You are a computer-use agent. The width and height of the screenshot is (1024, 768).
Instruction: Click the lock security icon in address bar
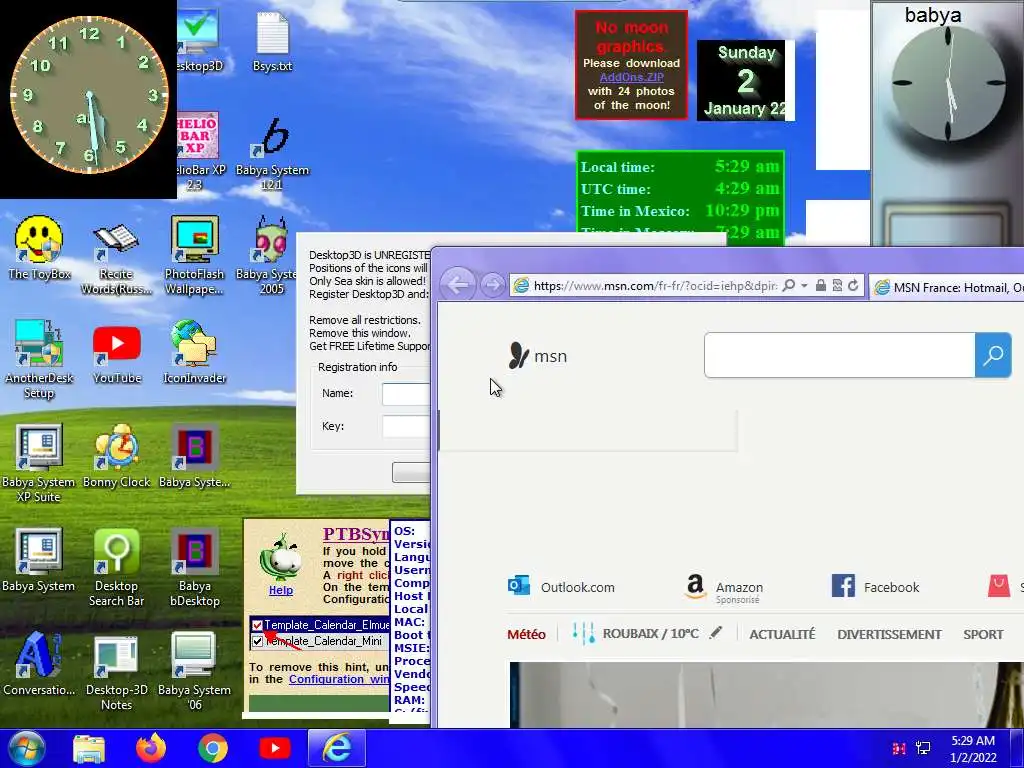pyautogui.click(x=821, y=285)
